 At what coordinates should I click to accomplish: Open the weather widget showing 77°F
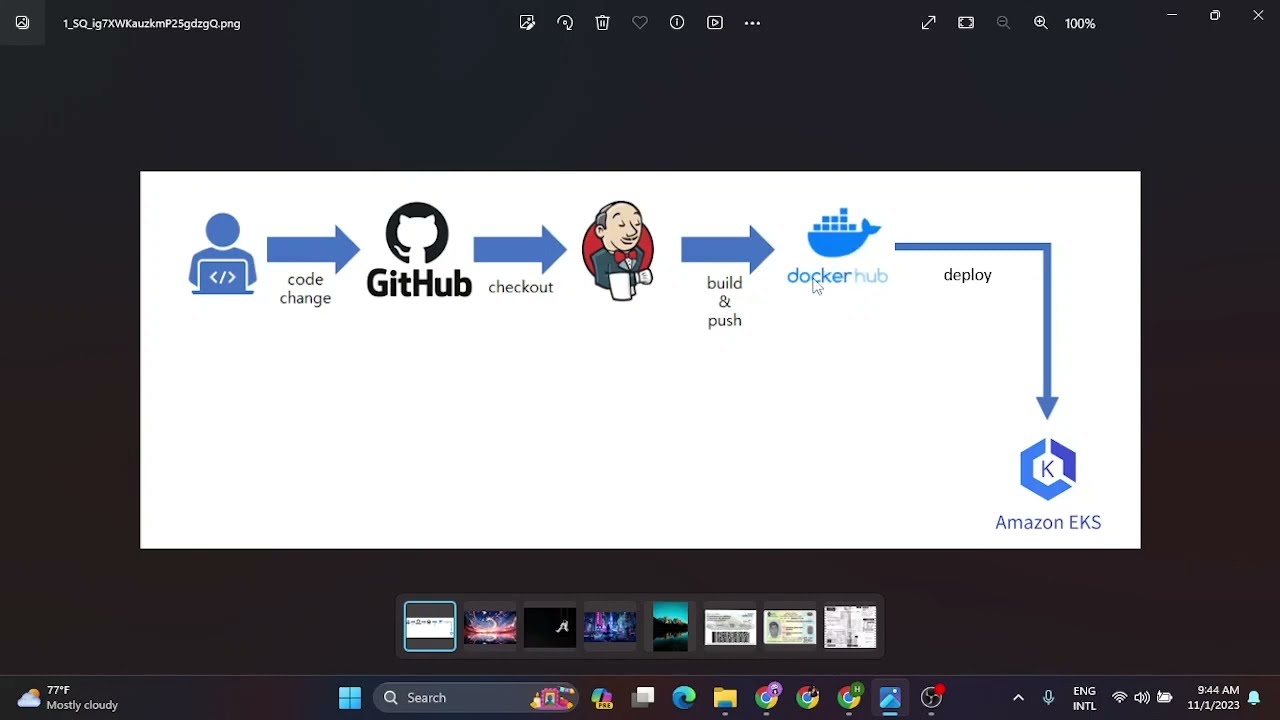click(68, 698)
